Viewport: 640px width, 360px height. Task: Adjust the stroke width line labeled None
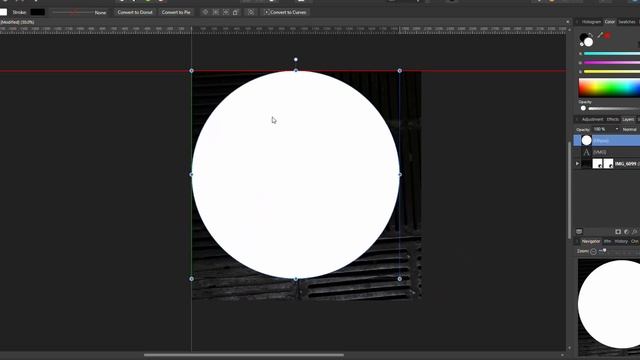pos(73,12)
